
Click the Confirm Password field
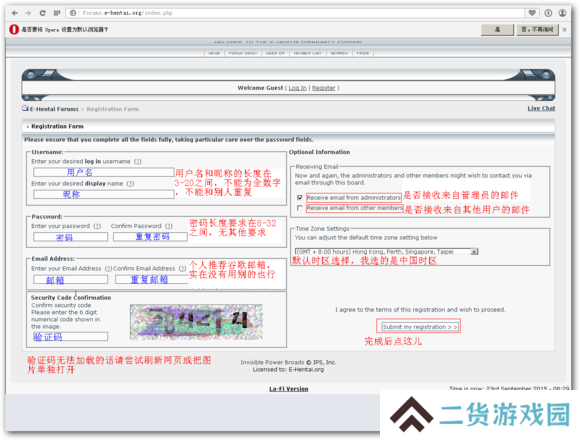click(150, 237)
